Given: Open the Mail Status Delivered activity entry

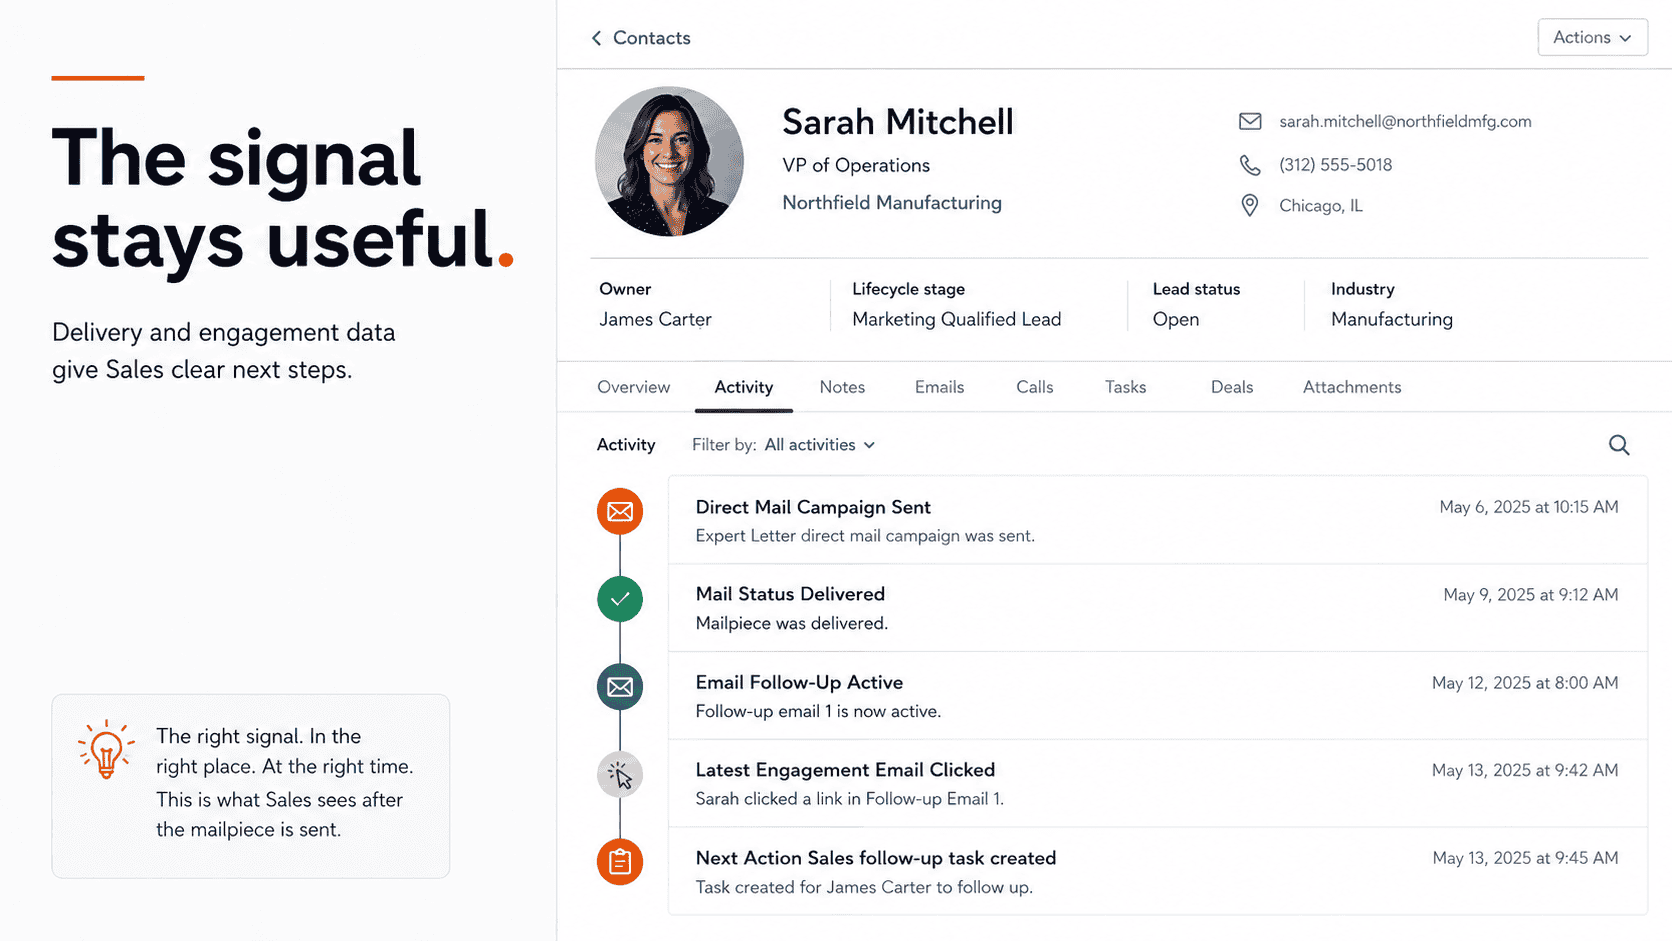Looking at the screenshot, I should pyautogui.click(x=1157, y=608).
